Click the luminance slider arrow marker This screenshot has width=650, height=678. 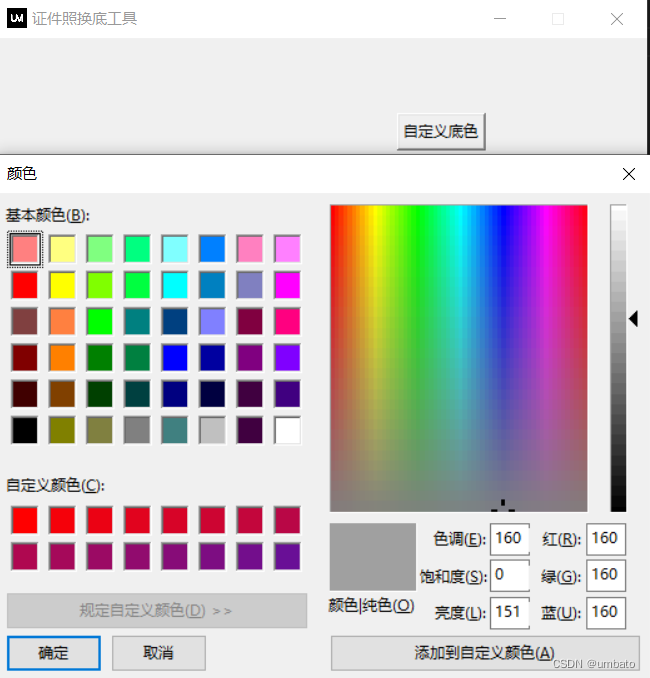point(634,319)
